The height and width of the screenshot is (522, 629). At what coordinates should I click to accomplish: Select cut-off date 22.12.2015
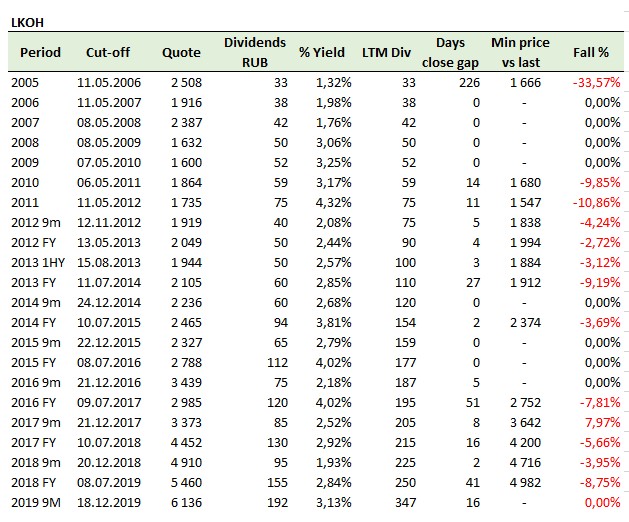[x=109, y=343]
